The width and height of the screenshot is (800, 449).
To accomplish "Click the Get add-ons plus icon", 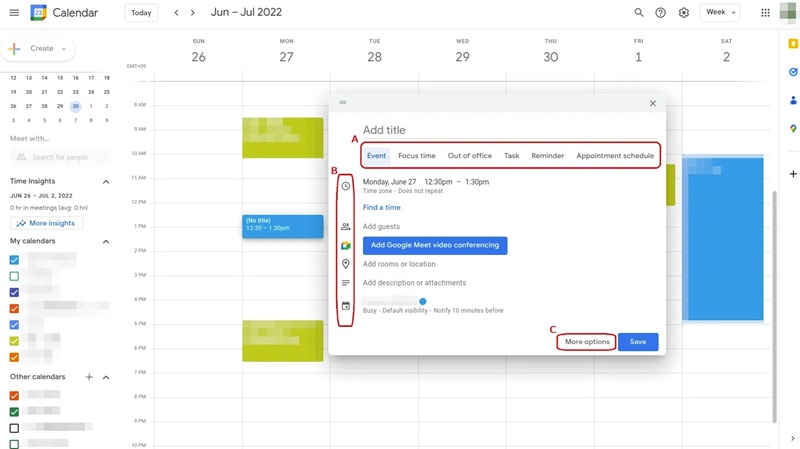I will click(793, 174).
